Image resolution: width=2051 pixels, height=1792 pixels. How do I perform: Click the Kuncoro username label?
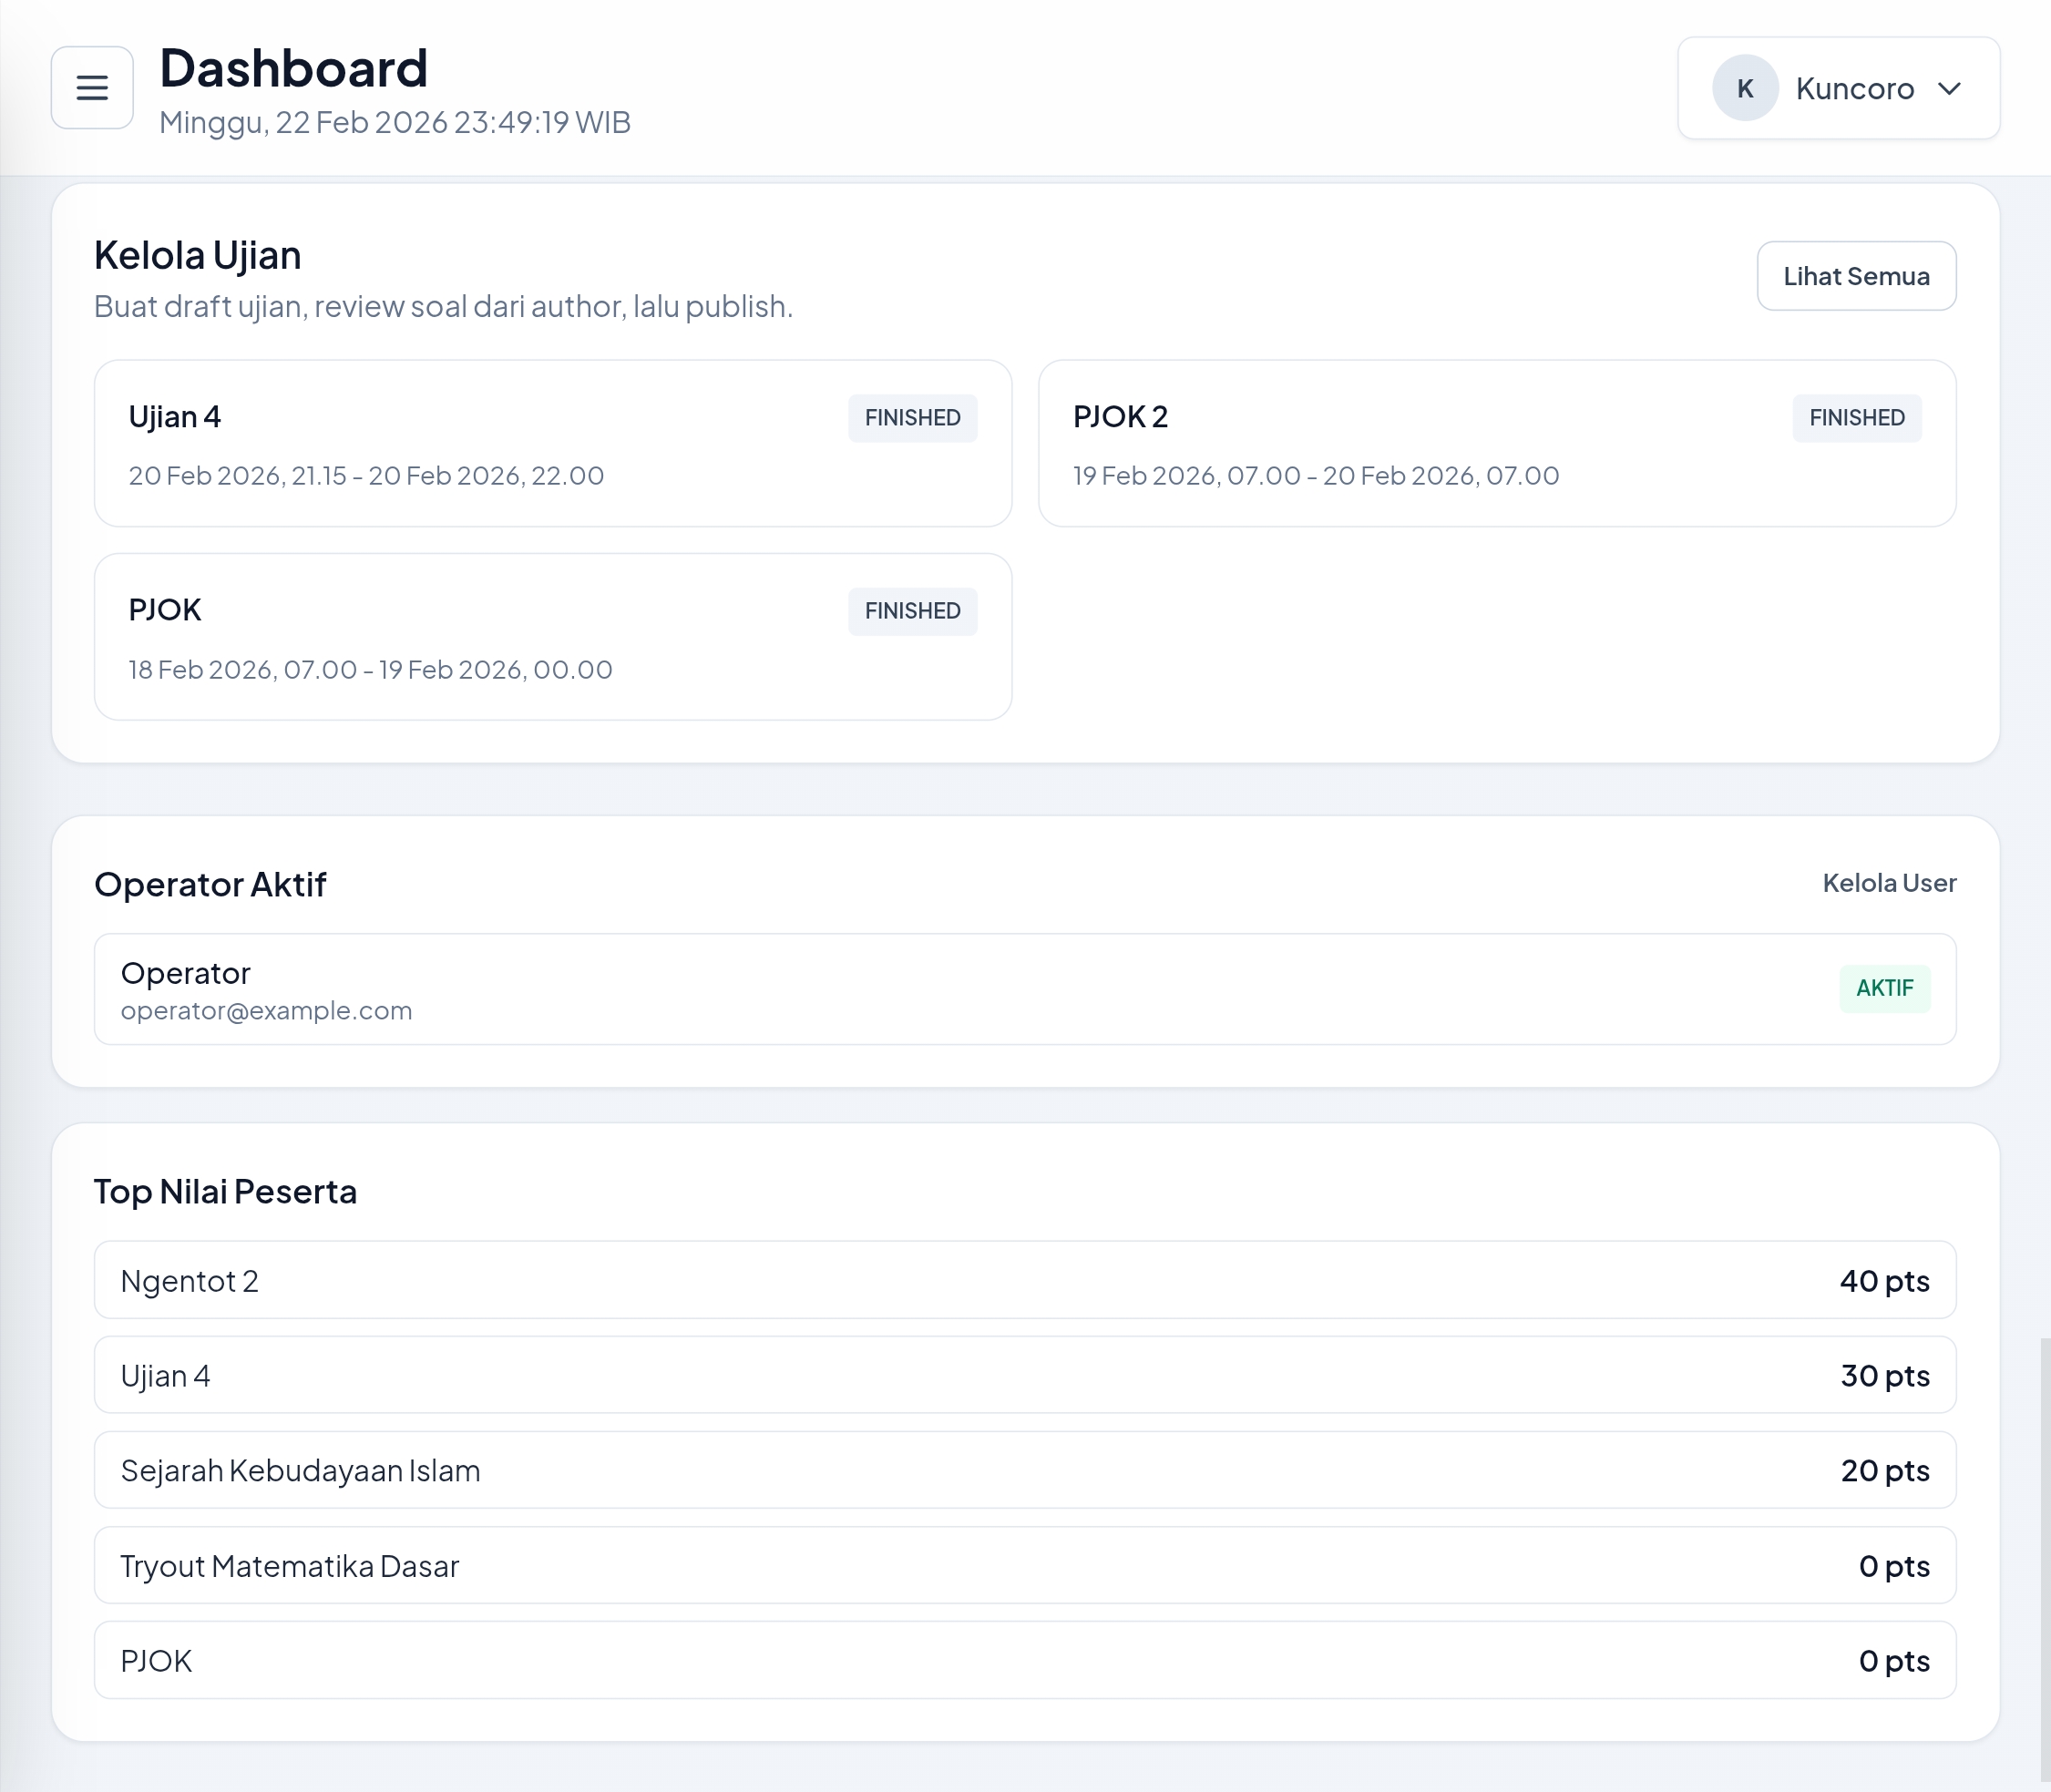1854,88
